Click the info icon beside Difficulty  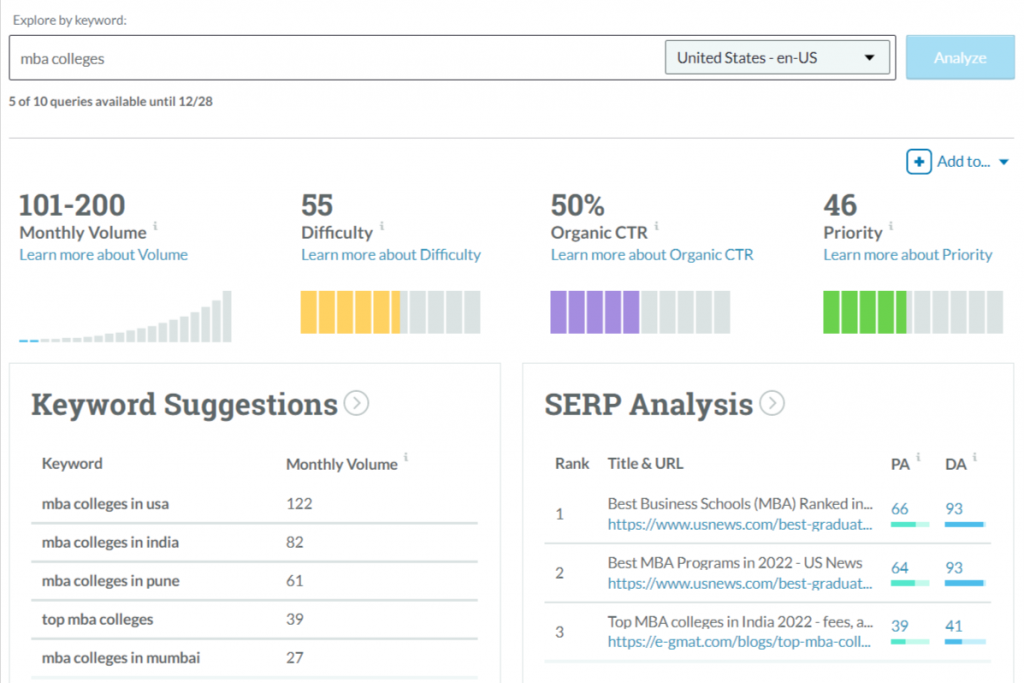382,226
